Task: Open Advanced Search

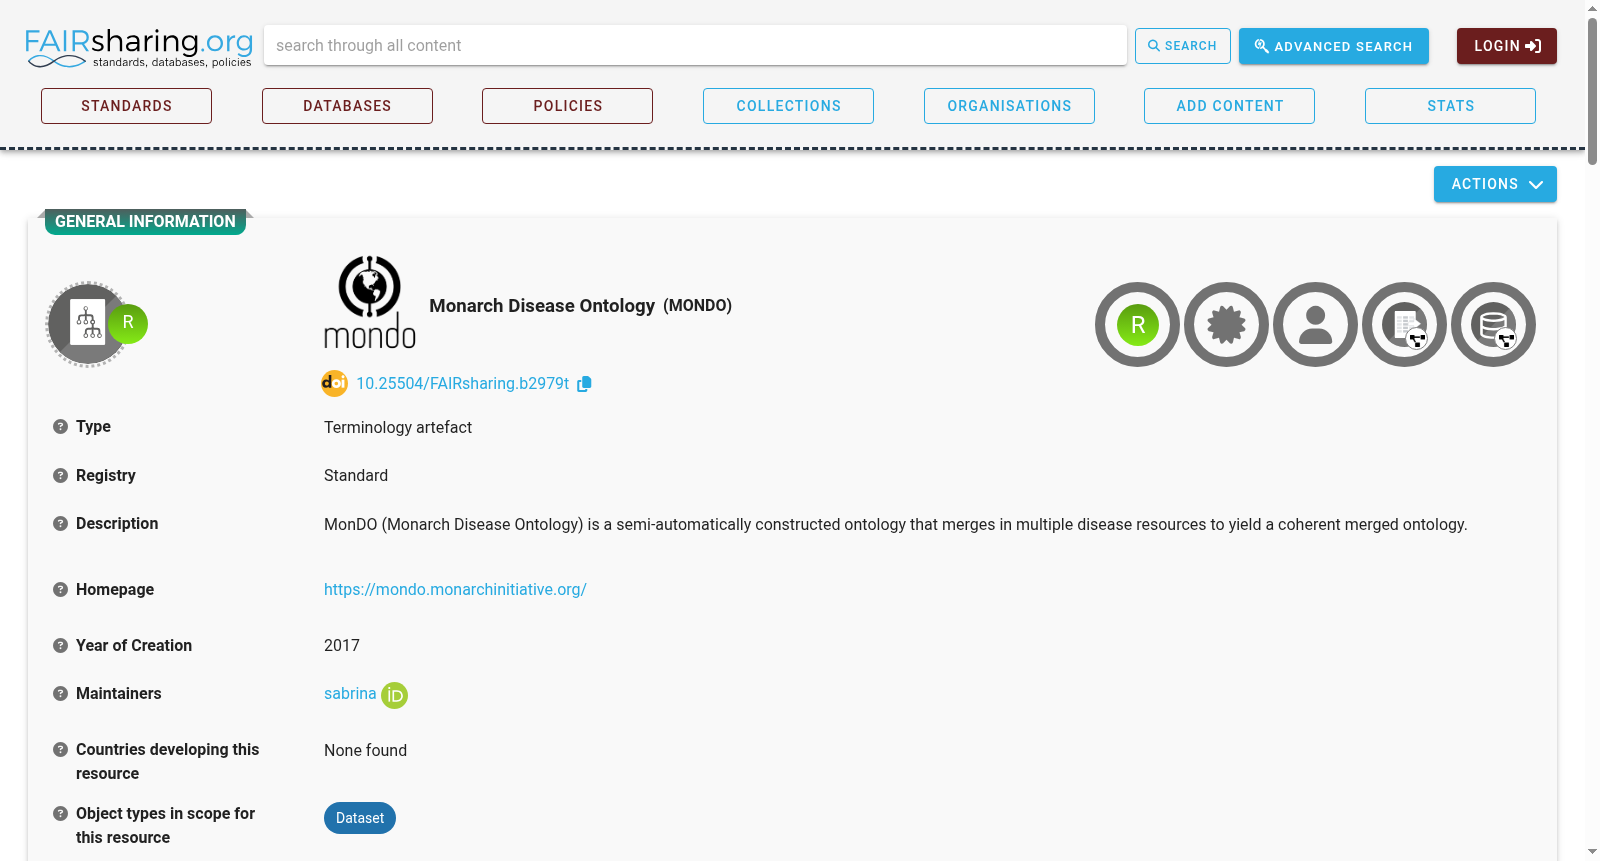Action: coord(1334,46)
